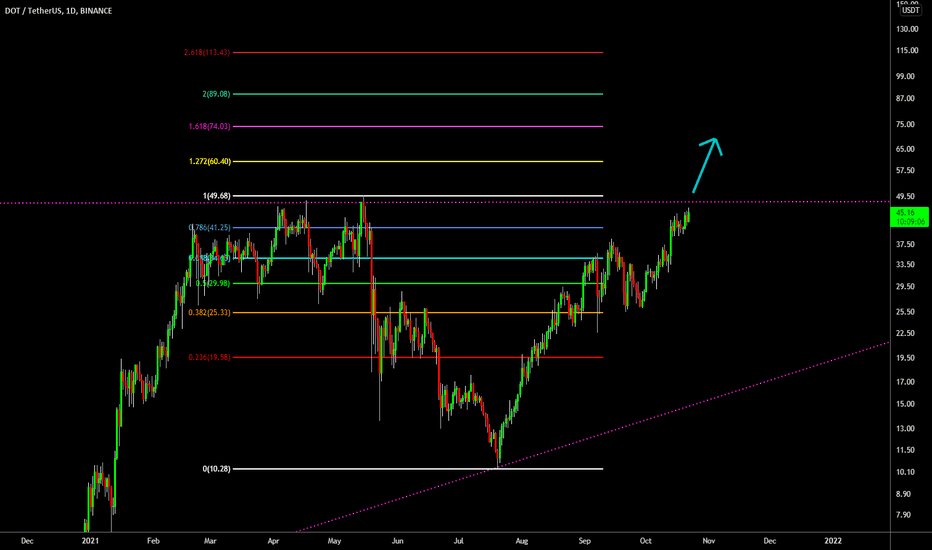The height and width of the screenshot is (550, 932).
Task: Click the red 2.618 extension line
Action: pyautogui.click(x=418, y=52)
